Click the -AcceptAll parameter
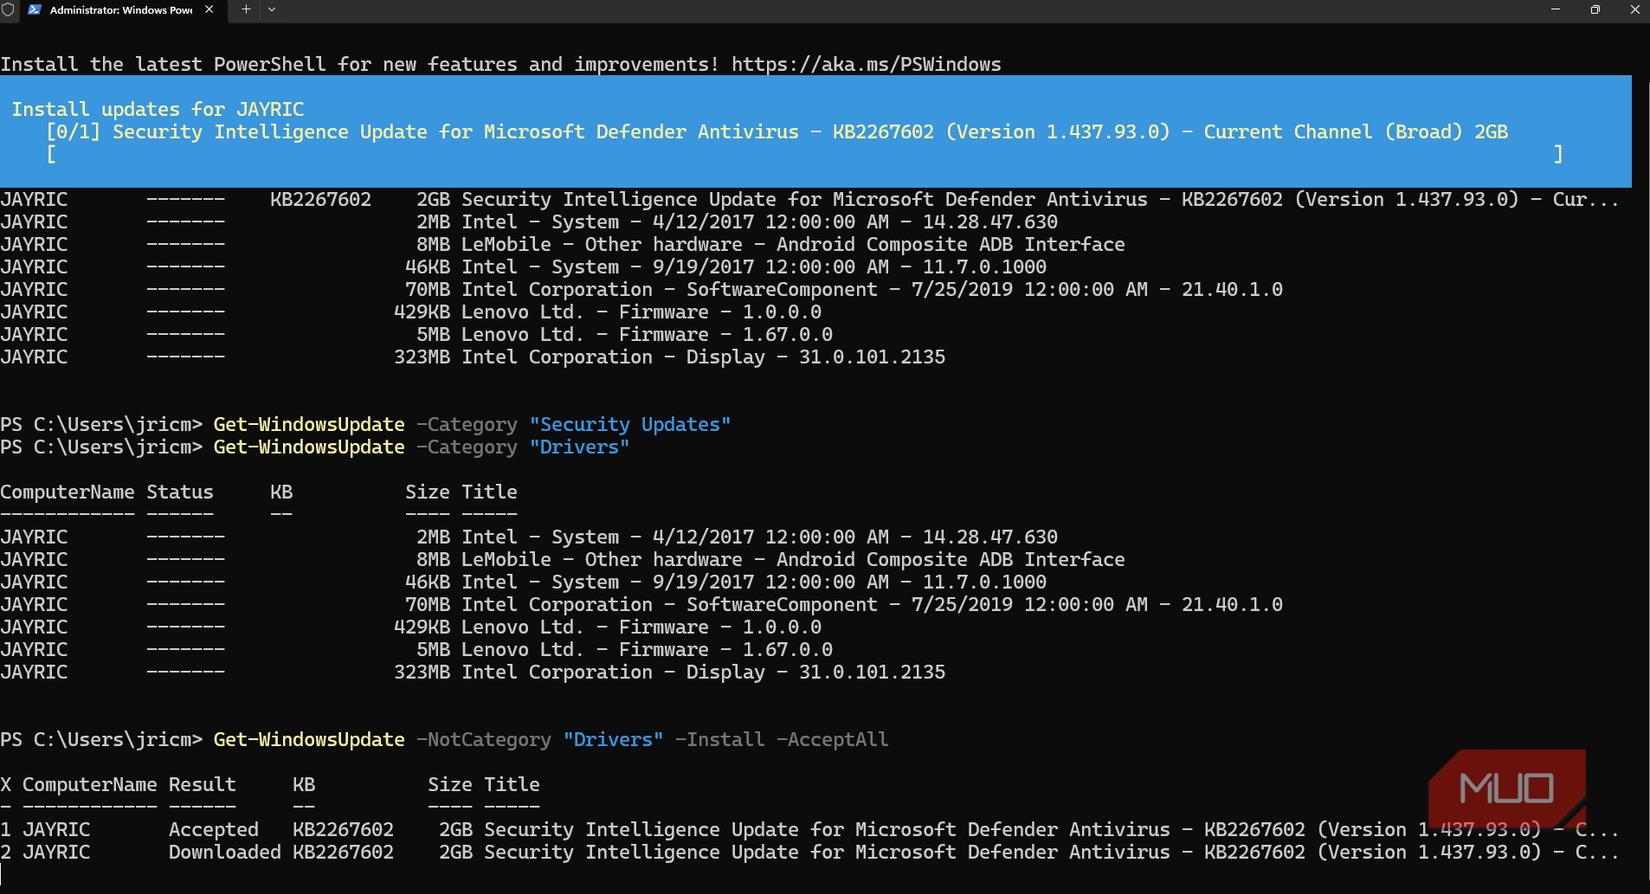This screenshot has height=894, width=1650. click(x=832, y=740)
